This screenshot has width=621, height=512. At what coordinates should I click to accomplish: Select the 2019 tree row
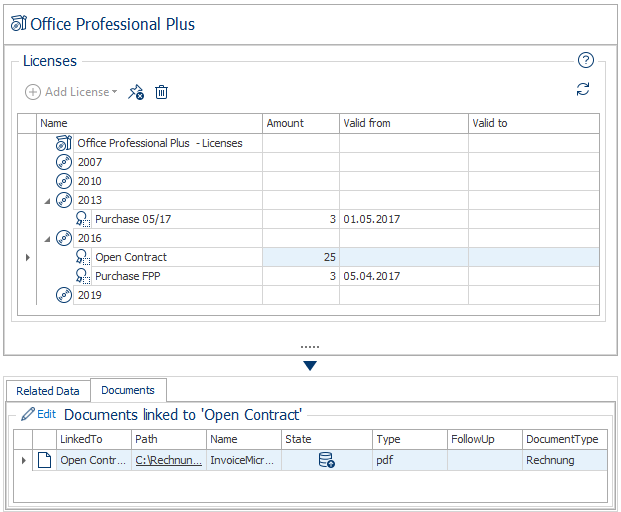[x=318, y=295]
